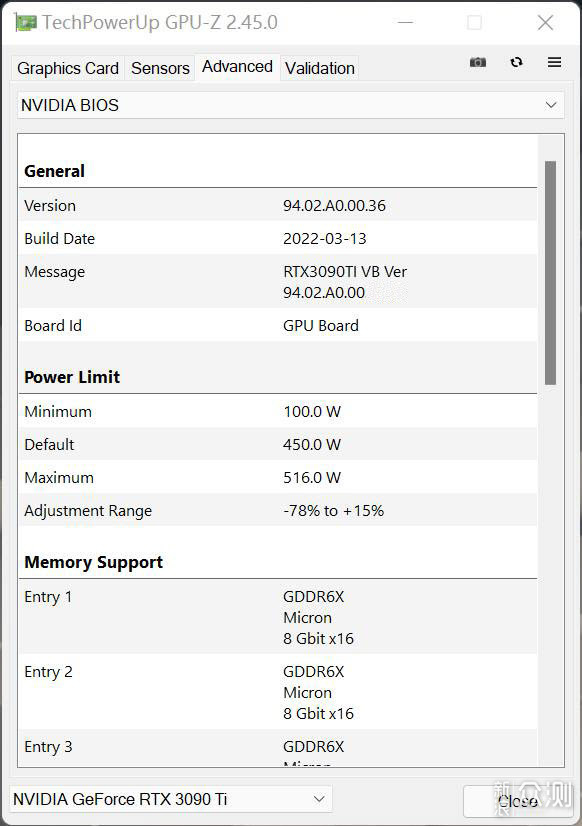Viewport: 582px width, 826px height.
Task: Click the scrollbar track below the thumb
Action: [x=550, y=574]
